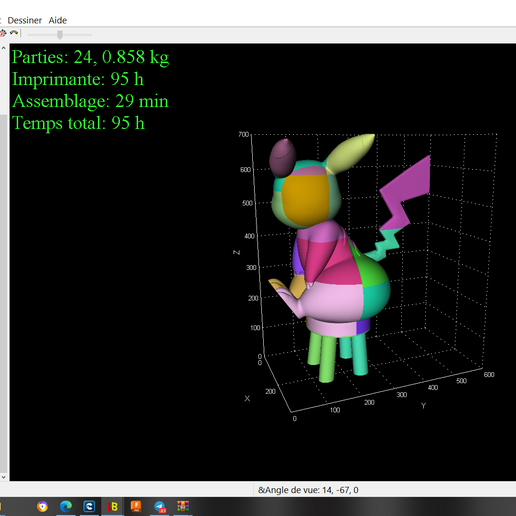The height and width of the screenshot is (516, 516).
Task: Open Microsoft Edge from the taskbar
Action: (66, 507)
